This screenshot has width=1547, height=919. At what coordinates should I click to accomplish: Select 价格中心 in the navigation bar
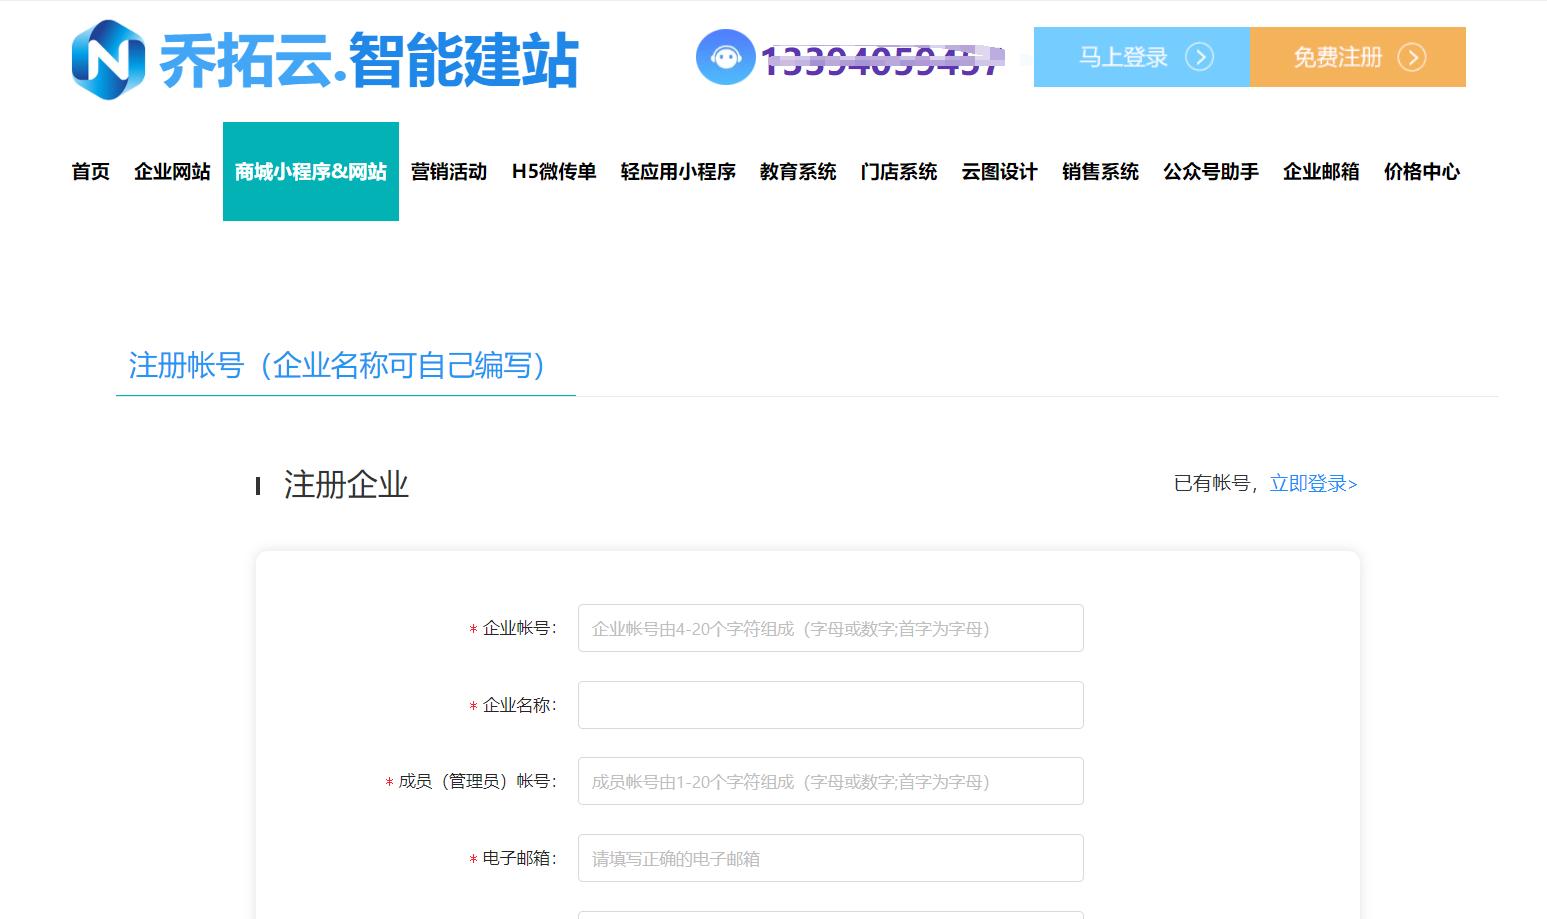pyautogui.click(x=1421, y=172)
